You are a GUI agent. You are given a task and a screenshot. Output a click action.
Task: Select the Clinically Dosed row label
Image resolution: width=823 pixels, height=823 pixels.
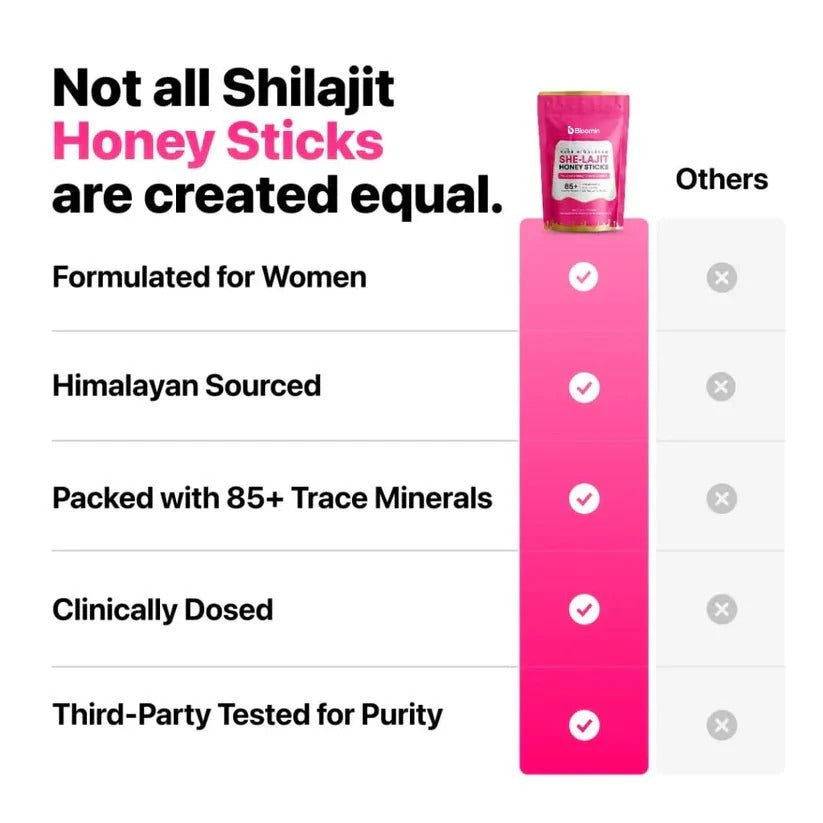pyautogui.click(x=162, y=609)
